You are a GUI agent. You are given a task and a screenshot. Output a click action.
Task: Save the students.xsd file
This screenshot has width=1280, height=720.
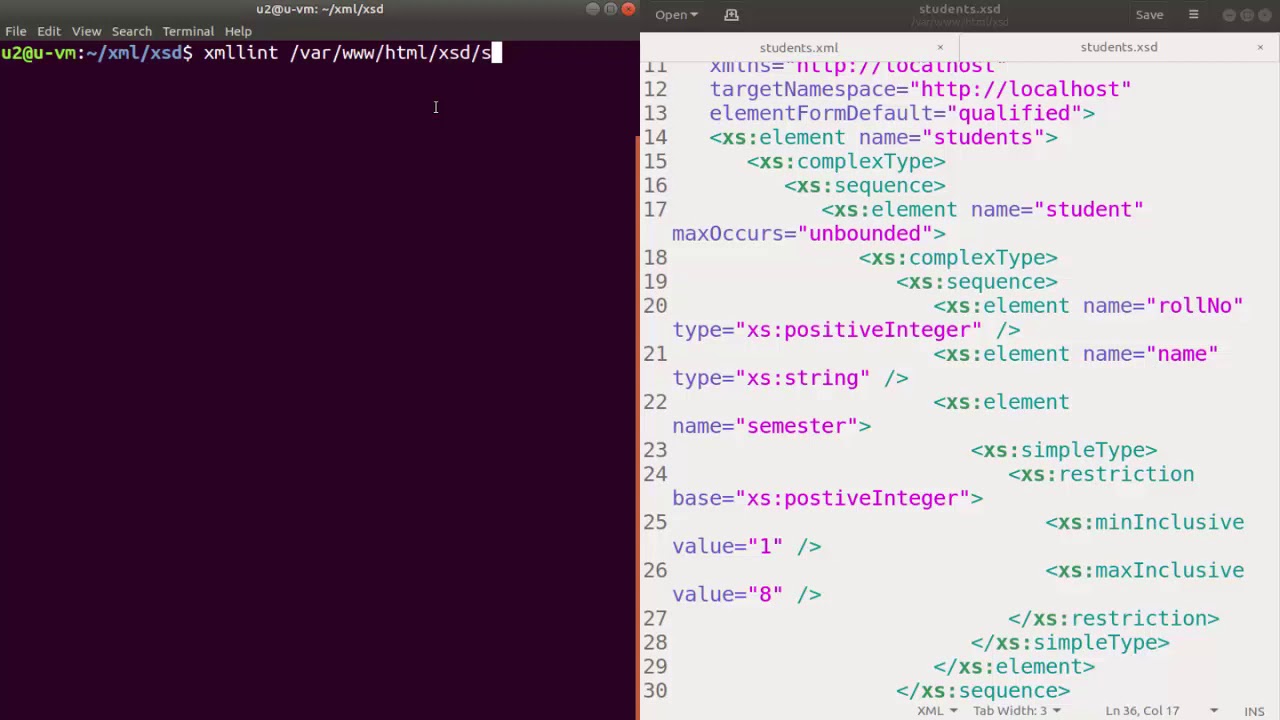(x=1149, y=15)
